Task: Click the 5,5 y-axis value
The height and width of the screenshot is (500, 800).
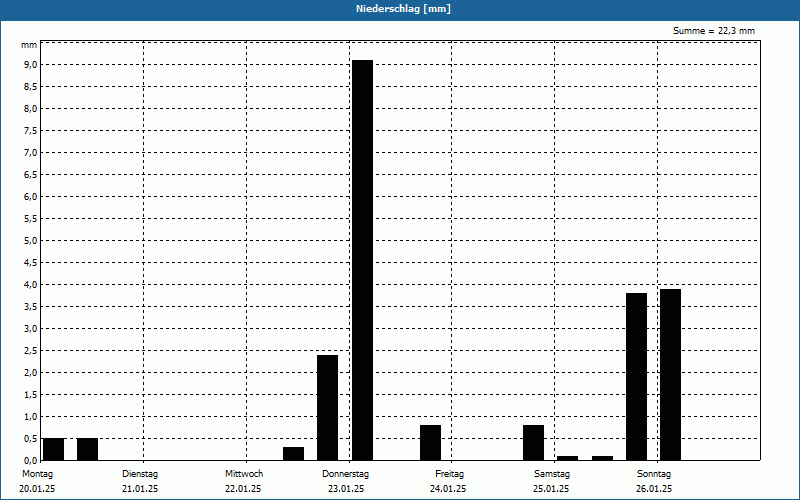Action: [x=30, y=219]
